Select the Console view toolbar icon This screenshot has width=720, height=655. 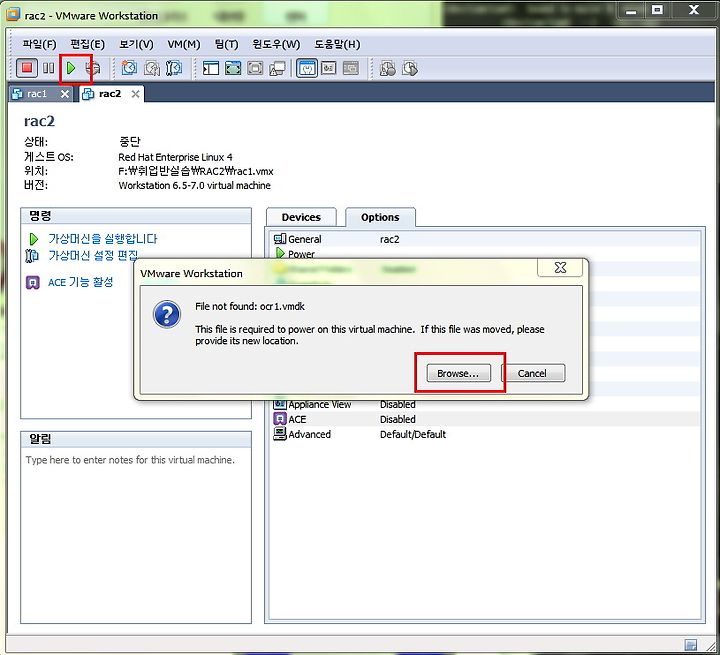[x=351, y=68]
